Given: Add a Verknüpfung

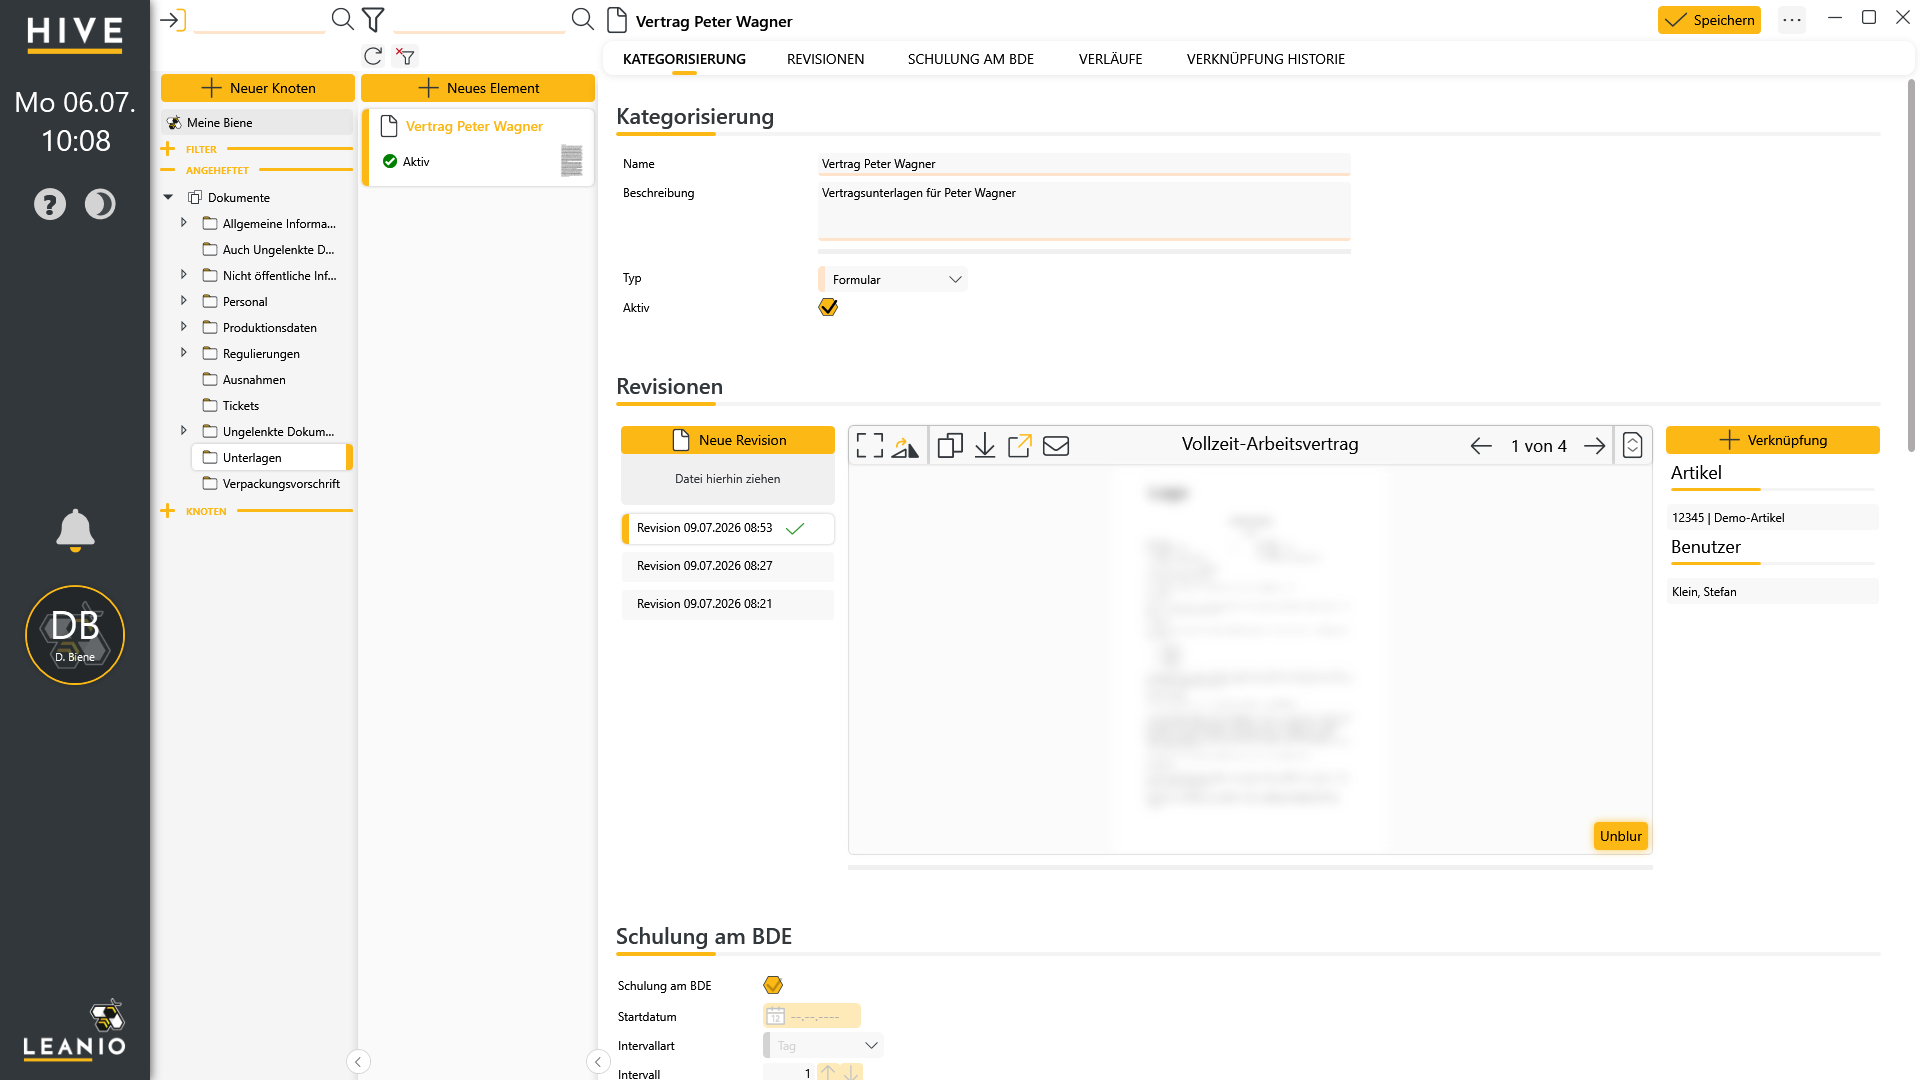Looking at the screenshot, I should 1773,440.
